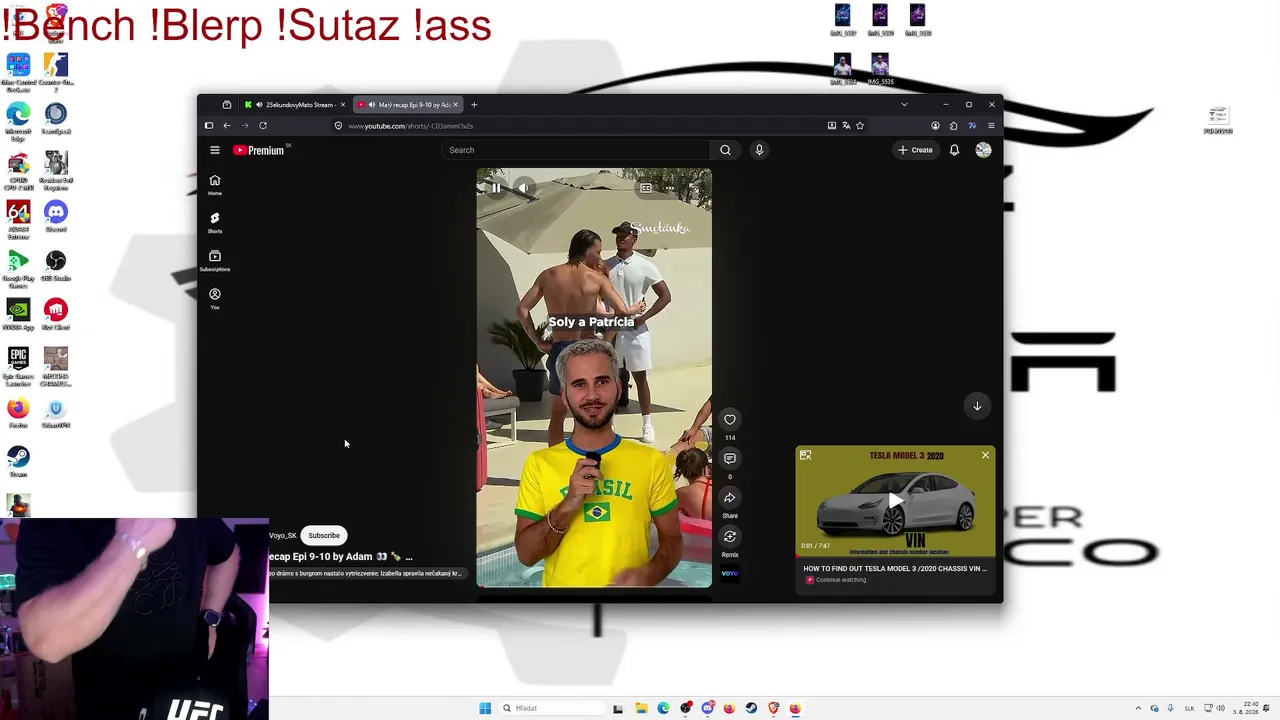The width and height of the screenshot is (1280, 720).
Task: Open YouTube notifications bell
Action: (954, 150)
